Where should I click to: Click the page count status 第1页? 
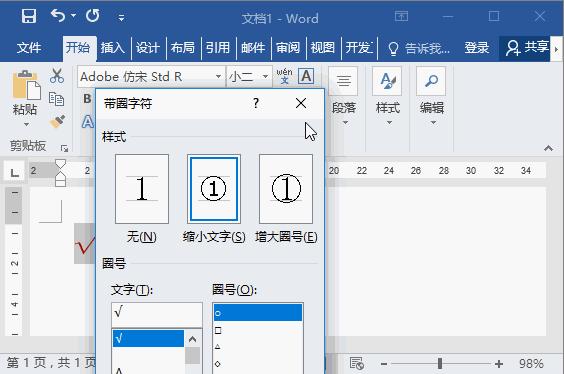(x=51, y=362)
